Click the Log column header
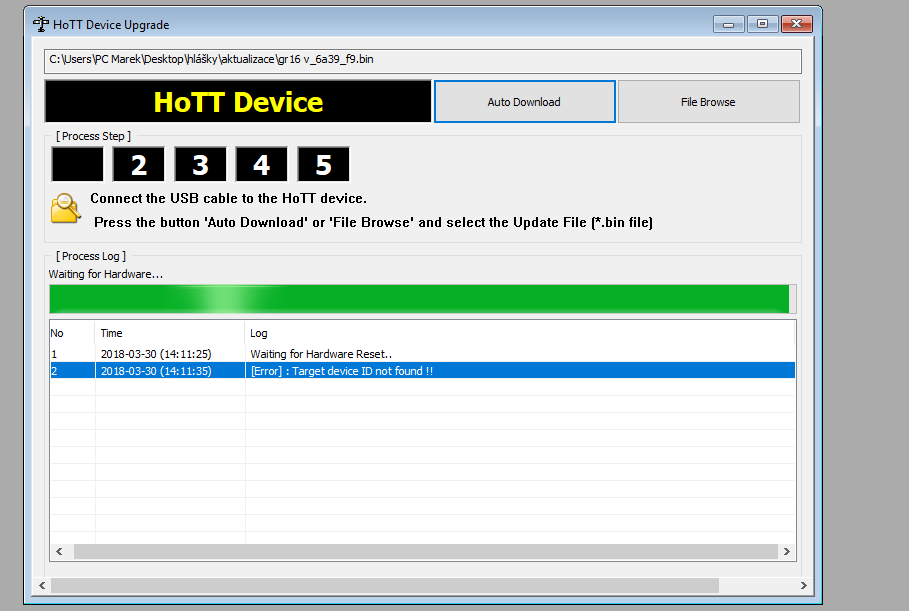 coord(520,333)
